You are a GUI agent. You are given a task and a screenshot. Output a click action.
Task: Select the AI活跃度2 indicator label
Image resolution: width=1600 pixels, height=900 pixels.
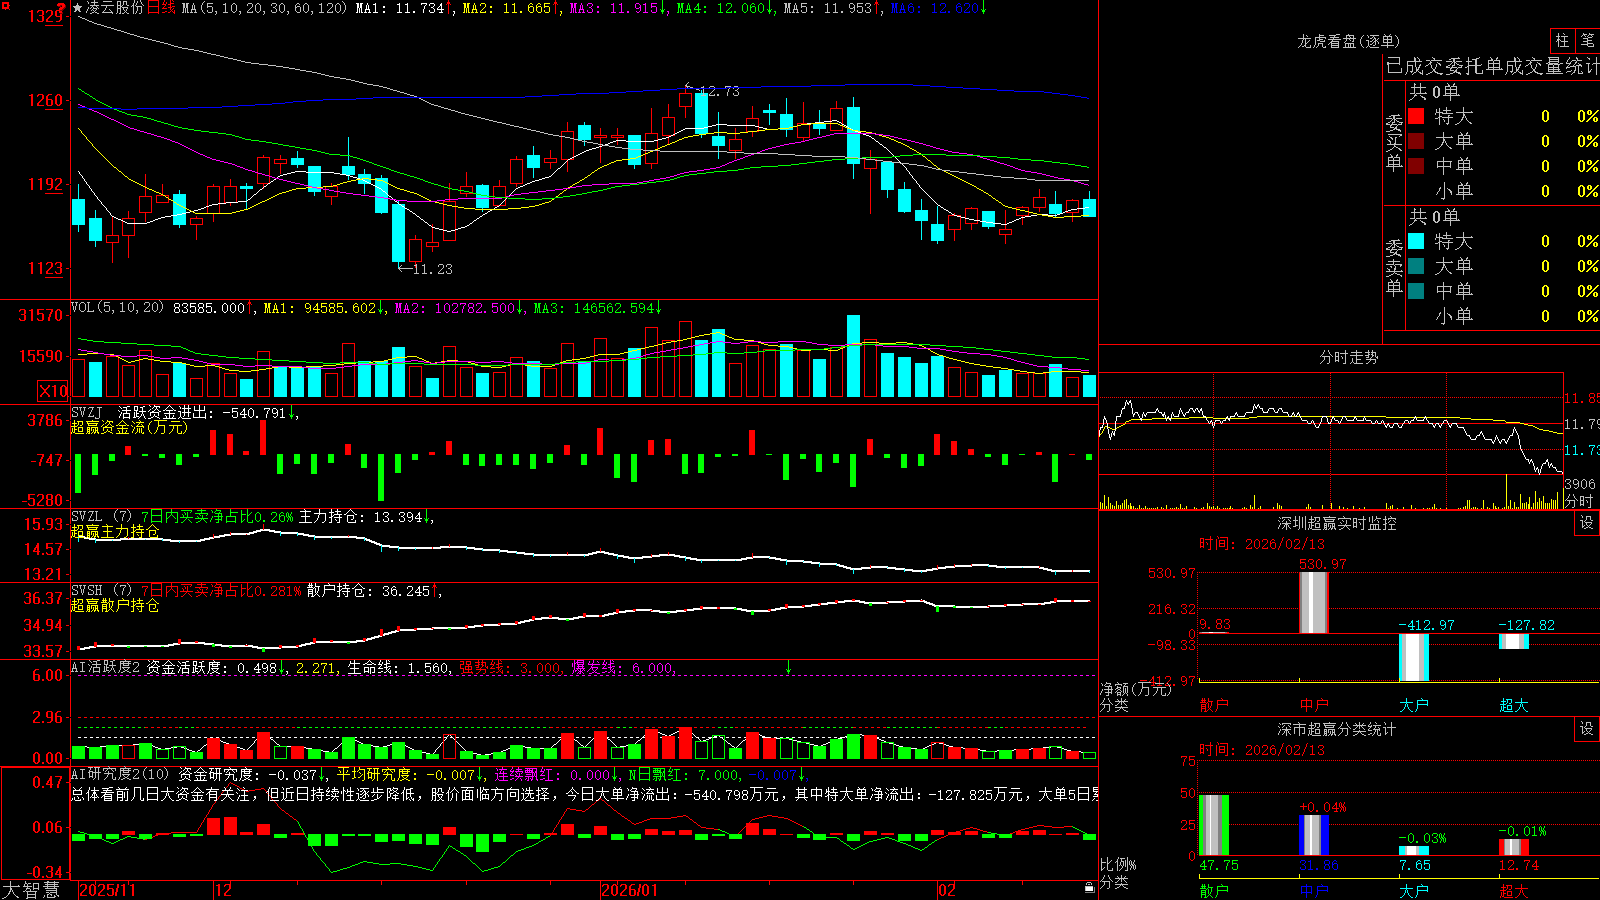pos(106,667)
